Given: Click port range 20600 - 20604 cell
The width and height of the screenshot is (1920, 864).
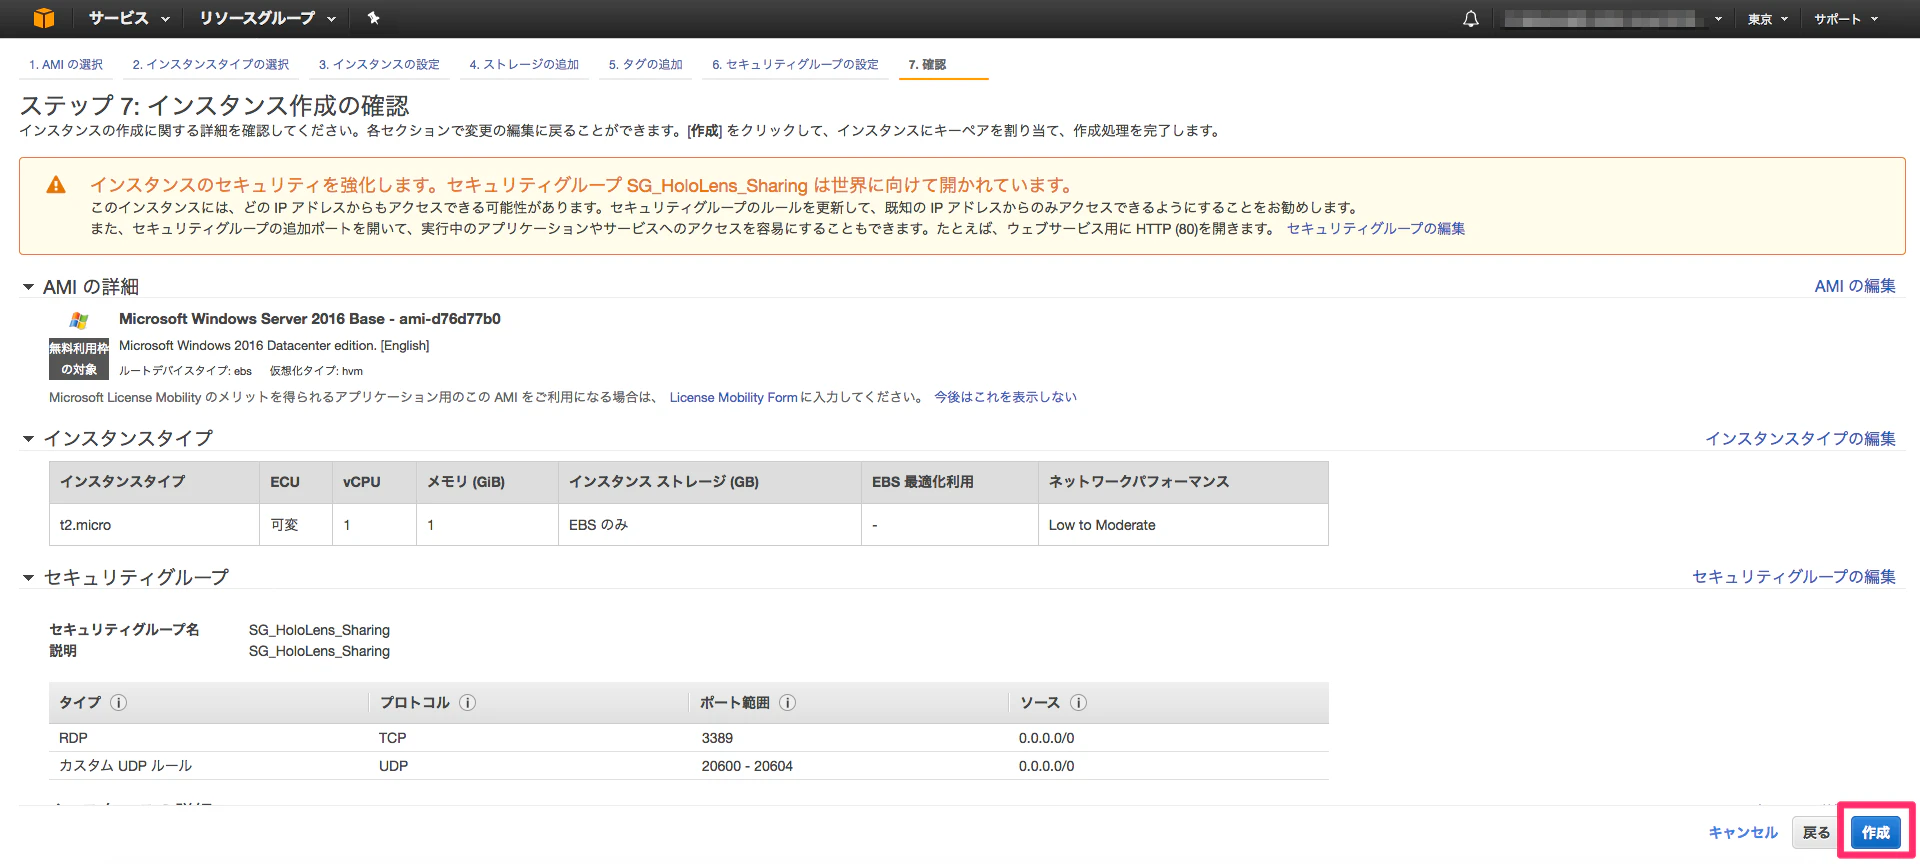Looking at the screenshot, I should tap(849, 766).
